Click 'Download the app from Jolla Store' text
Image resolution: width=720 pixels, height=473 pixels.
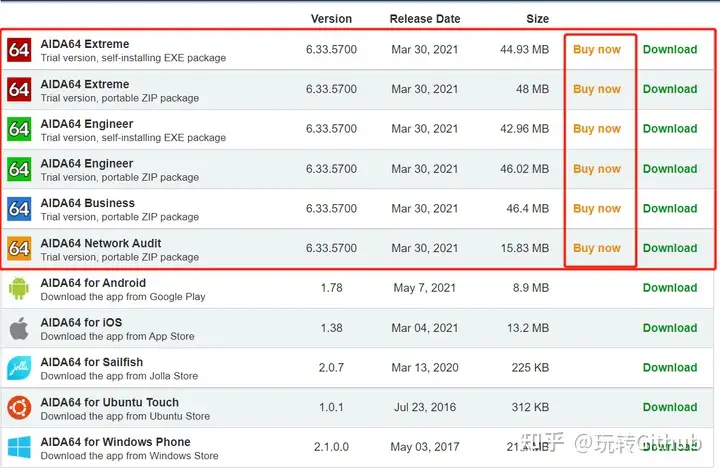point(119,376)
